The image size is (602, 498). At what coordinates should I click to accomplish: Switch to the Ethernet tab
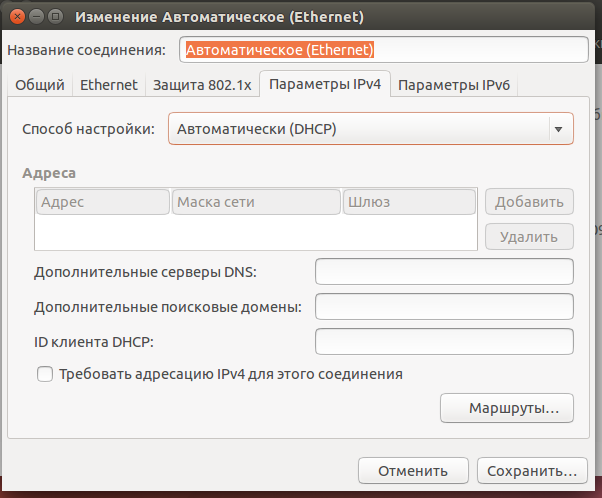[x=108, y=86]
